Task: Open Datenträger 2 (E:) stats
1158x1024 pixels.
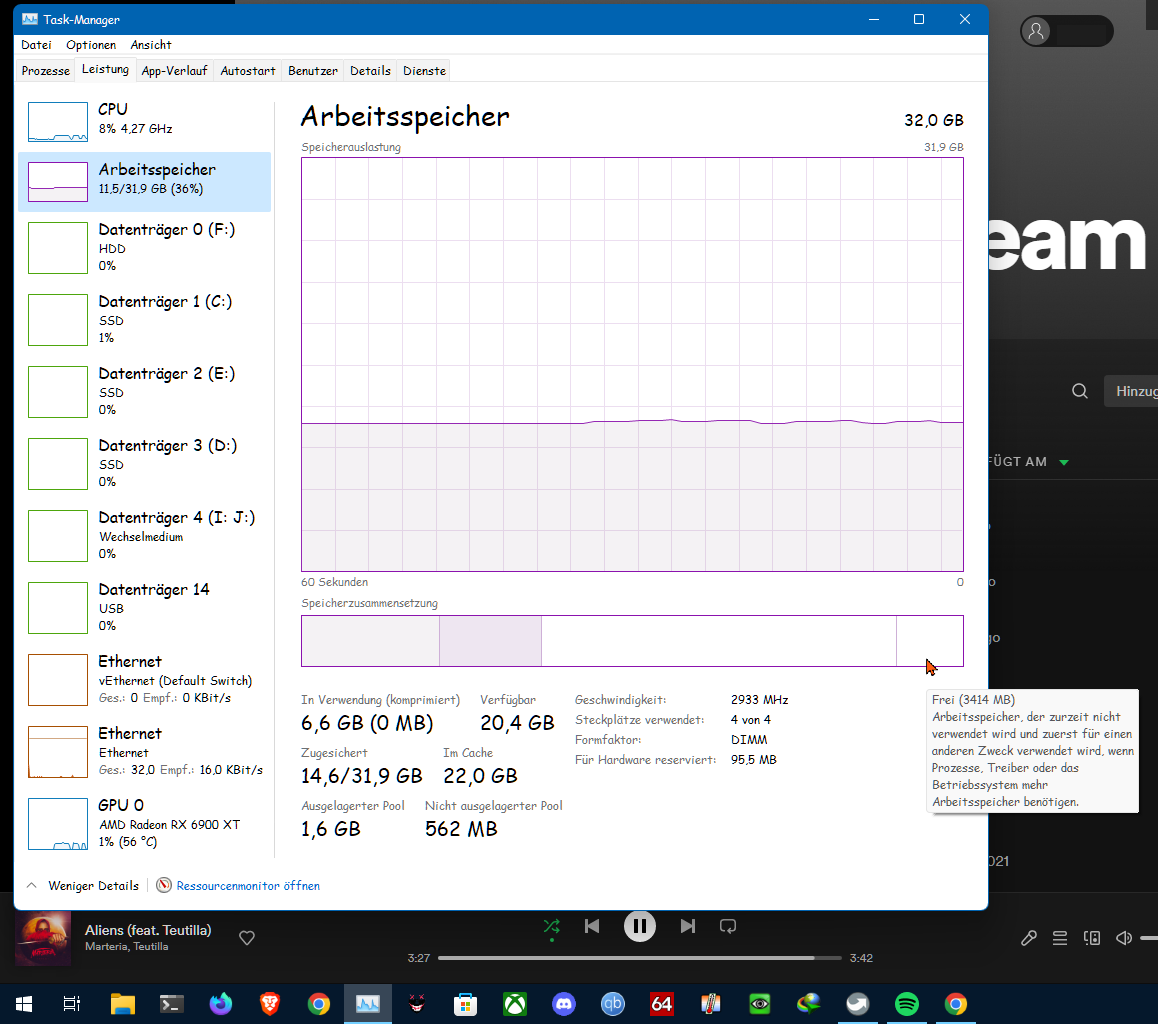Action: click(145, 391)
